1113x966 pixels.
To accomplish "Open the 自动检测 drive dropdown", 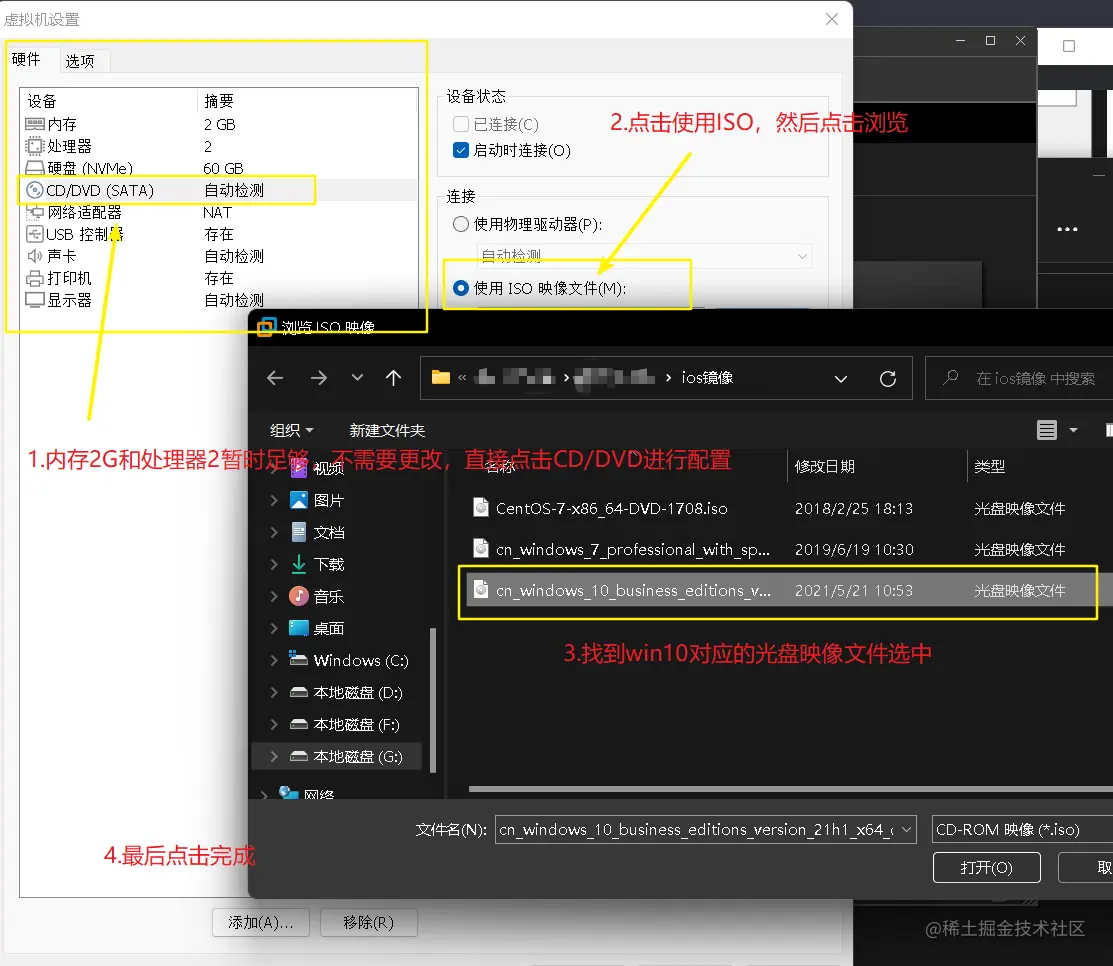I will (802, 255).
